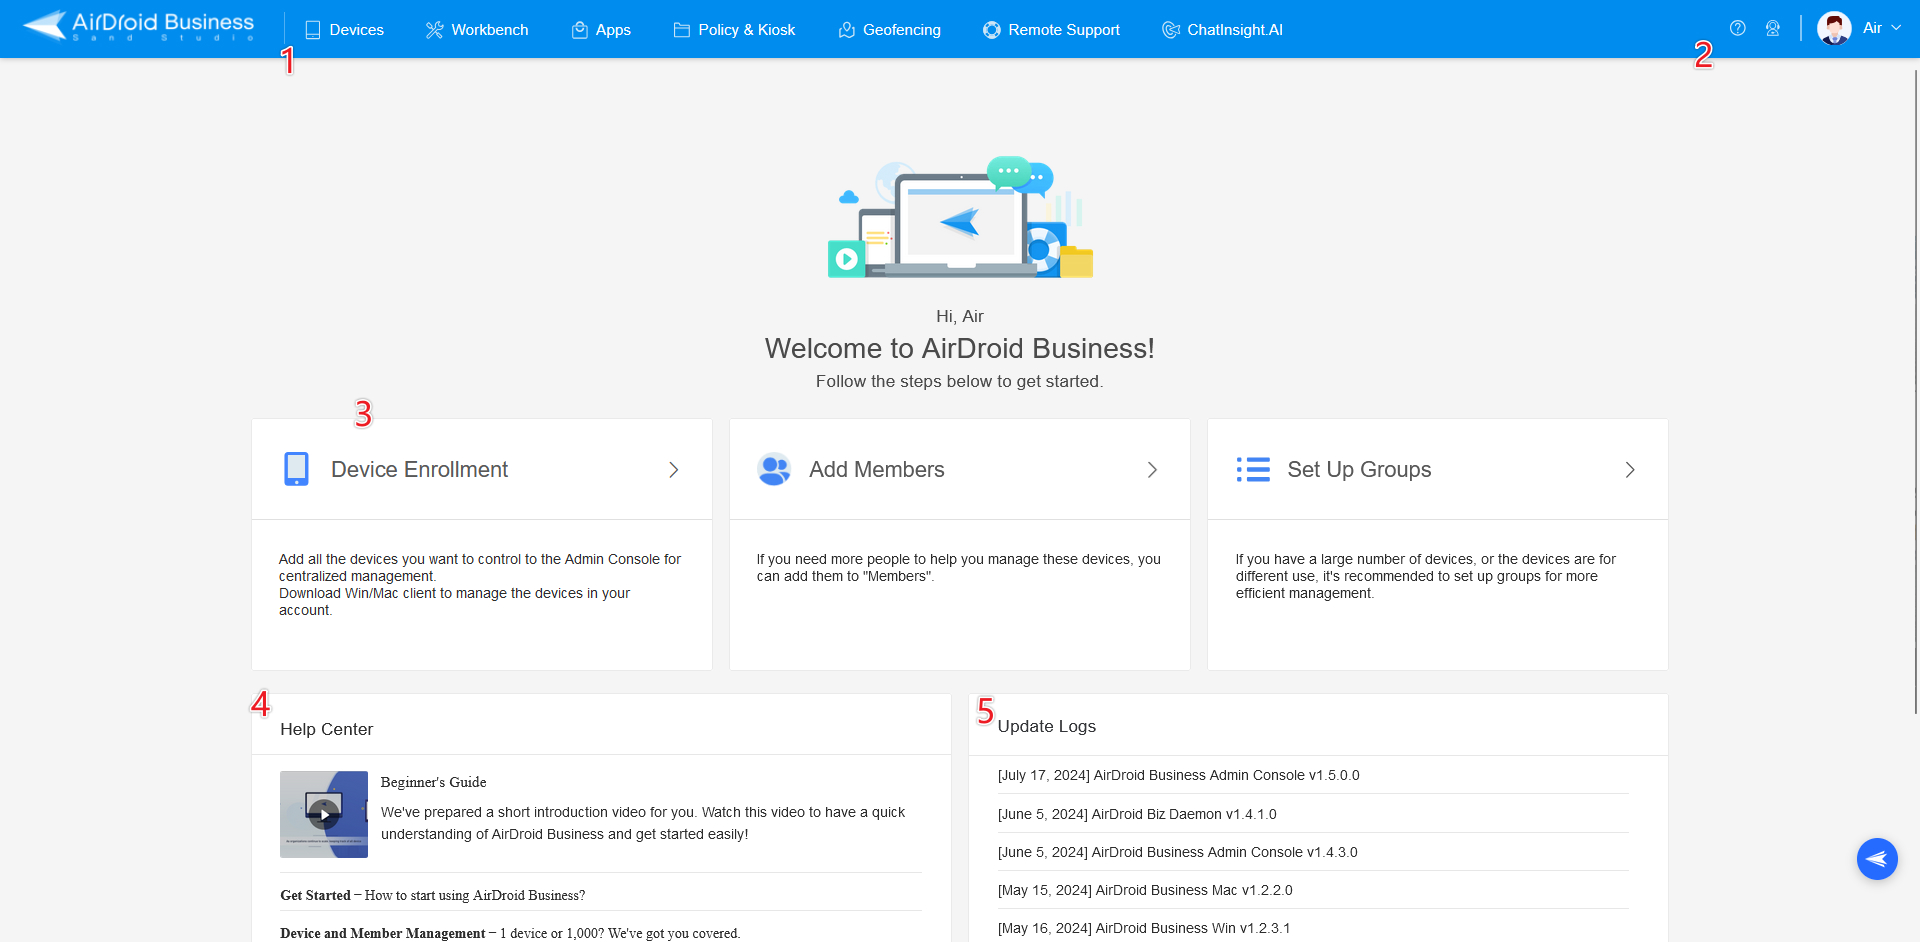Click the Beginner's Guide video description
This screenshot has height=942, width=1920.
(643, 823)
